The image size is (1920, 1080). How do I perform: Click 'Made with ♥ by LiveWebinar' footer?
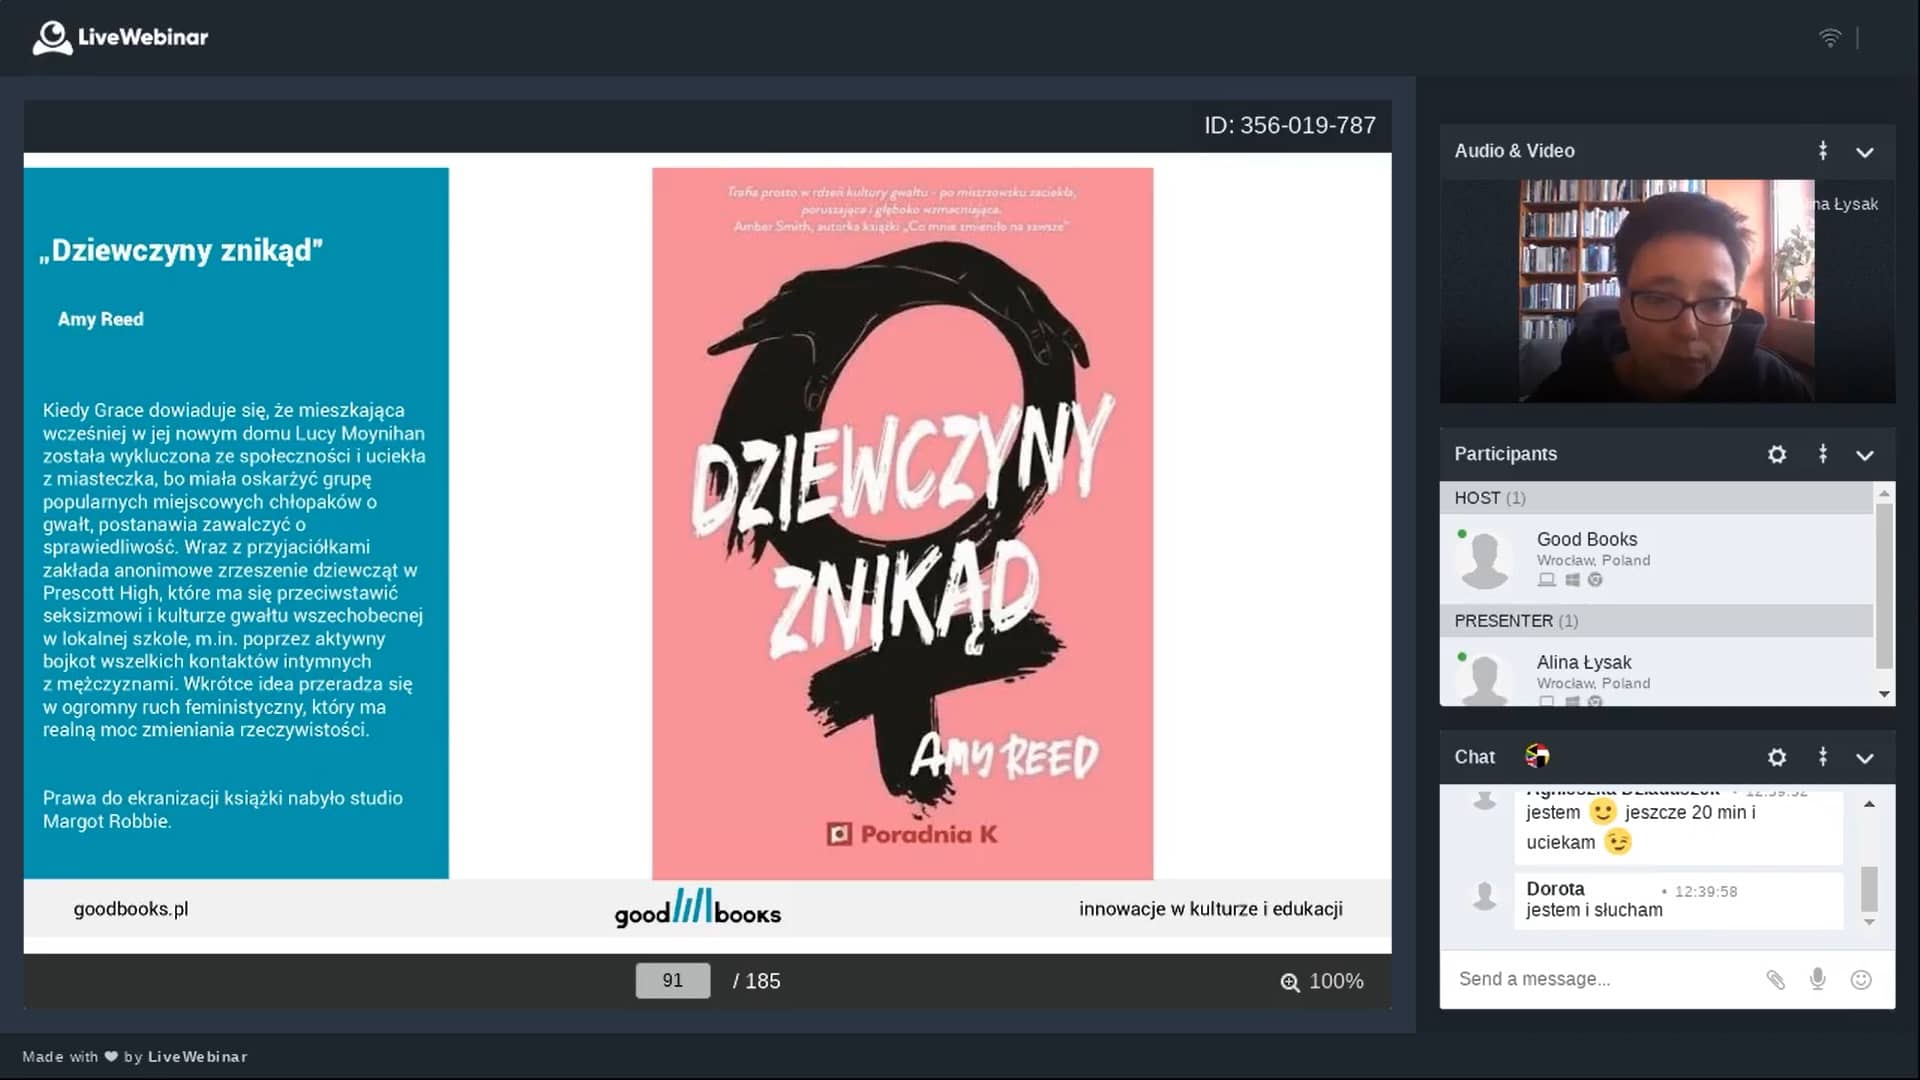[x=134, y=1057]
